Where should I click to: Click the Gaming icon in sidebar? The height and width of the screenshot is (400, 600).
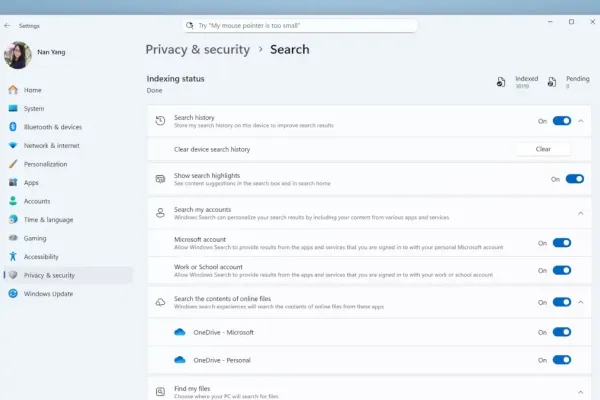point(13,238)
